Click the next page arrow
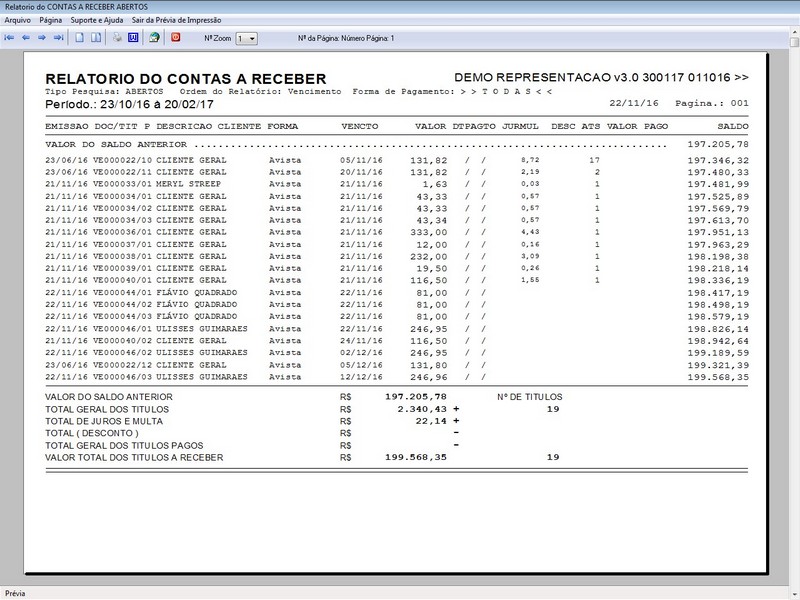The width and height of the screenshot is (800, 600). [x=42, y=38]
